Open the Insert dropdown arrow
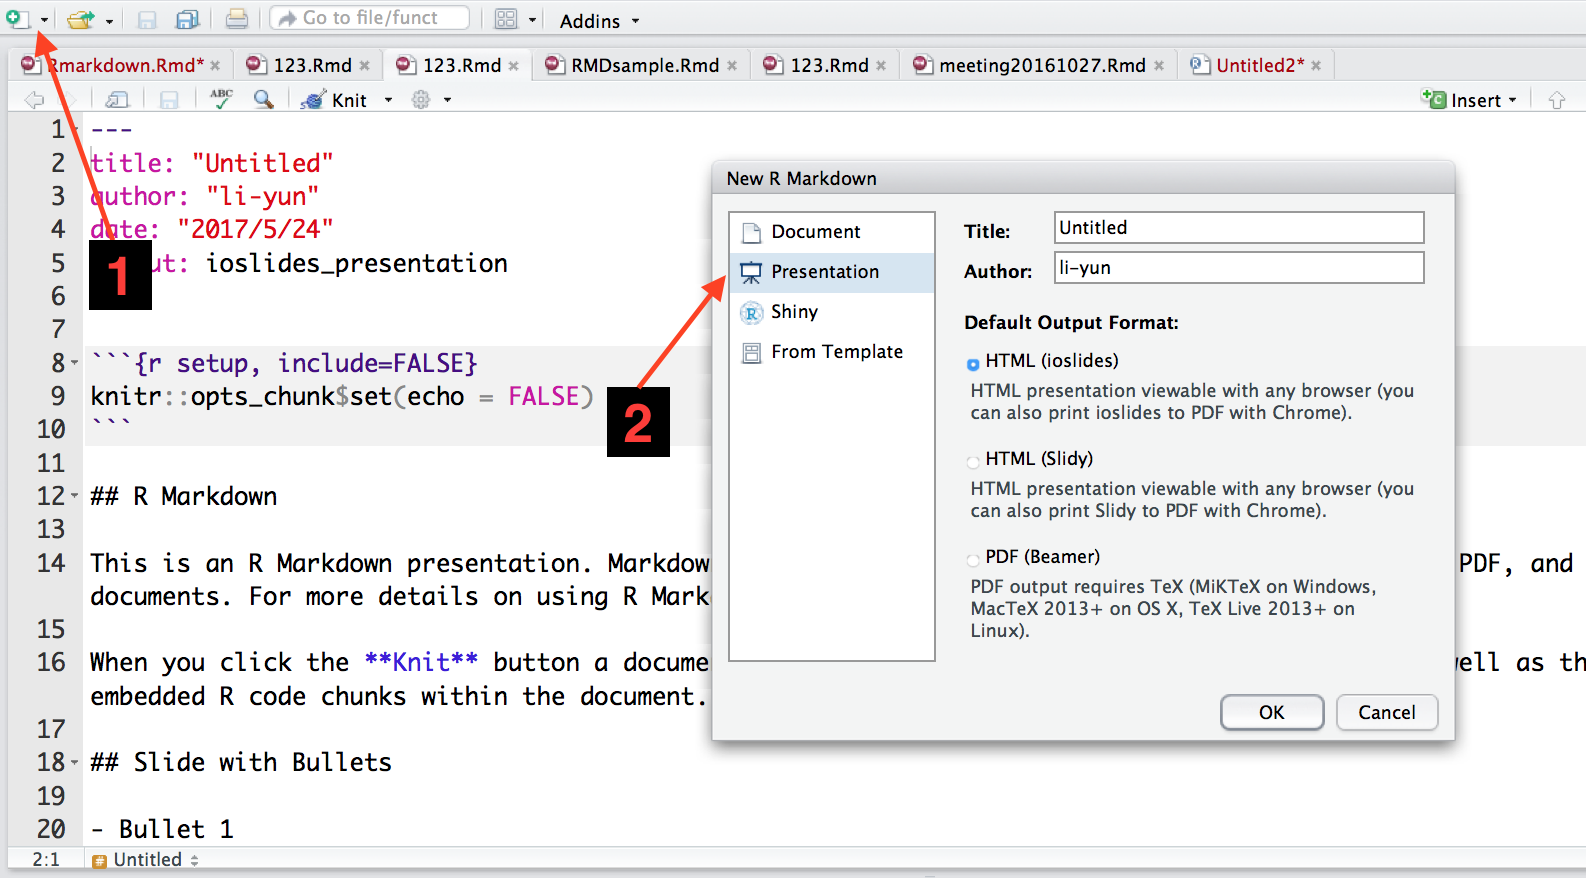 pos(1512,100)
